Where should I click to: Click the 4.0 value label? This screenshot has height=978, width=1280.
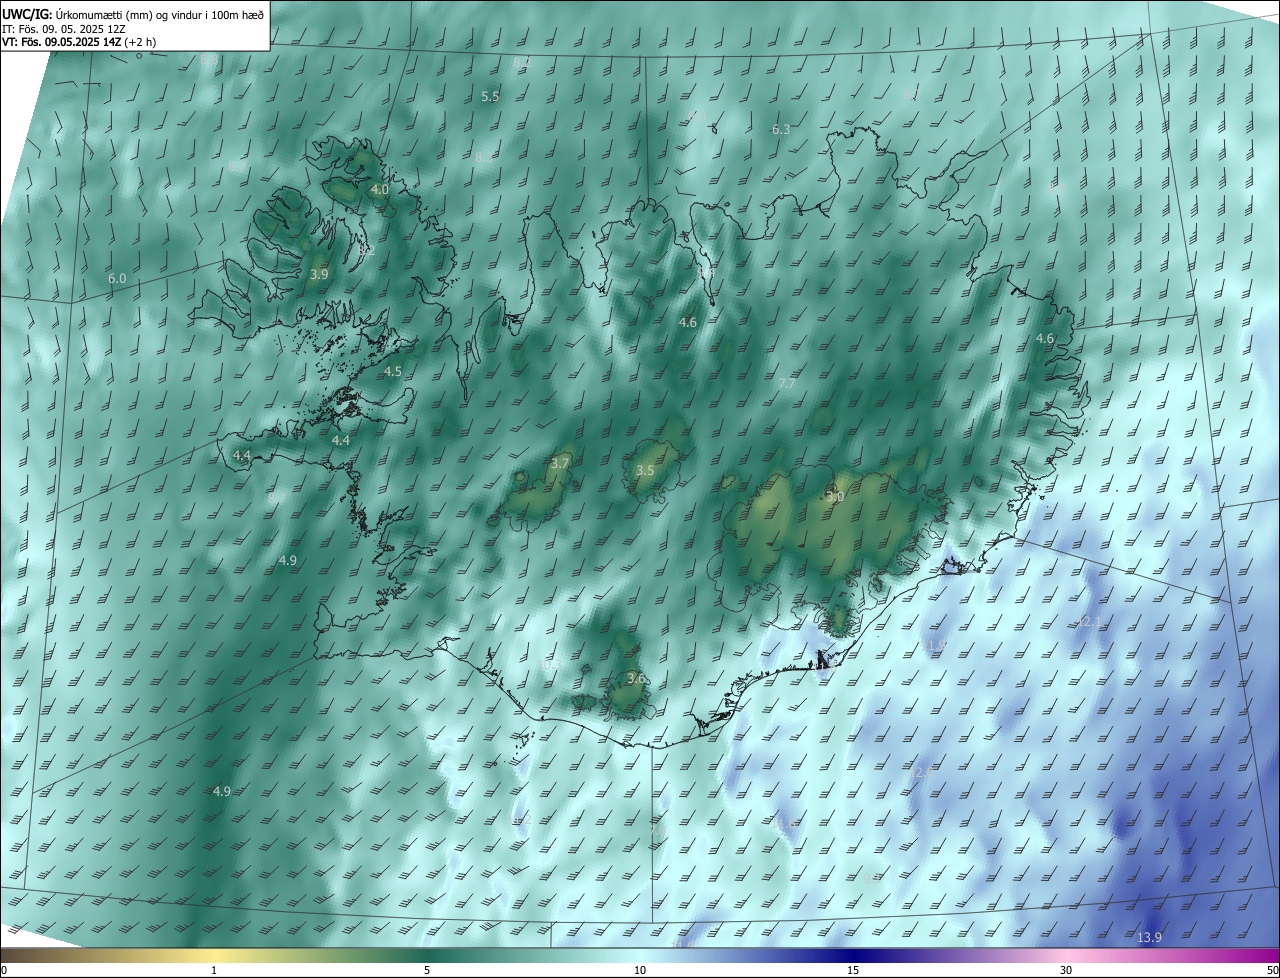(x=379, y=190)
